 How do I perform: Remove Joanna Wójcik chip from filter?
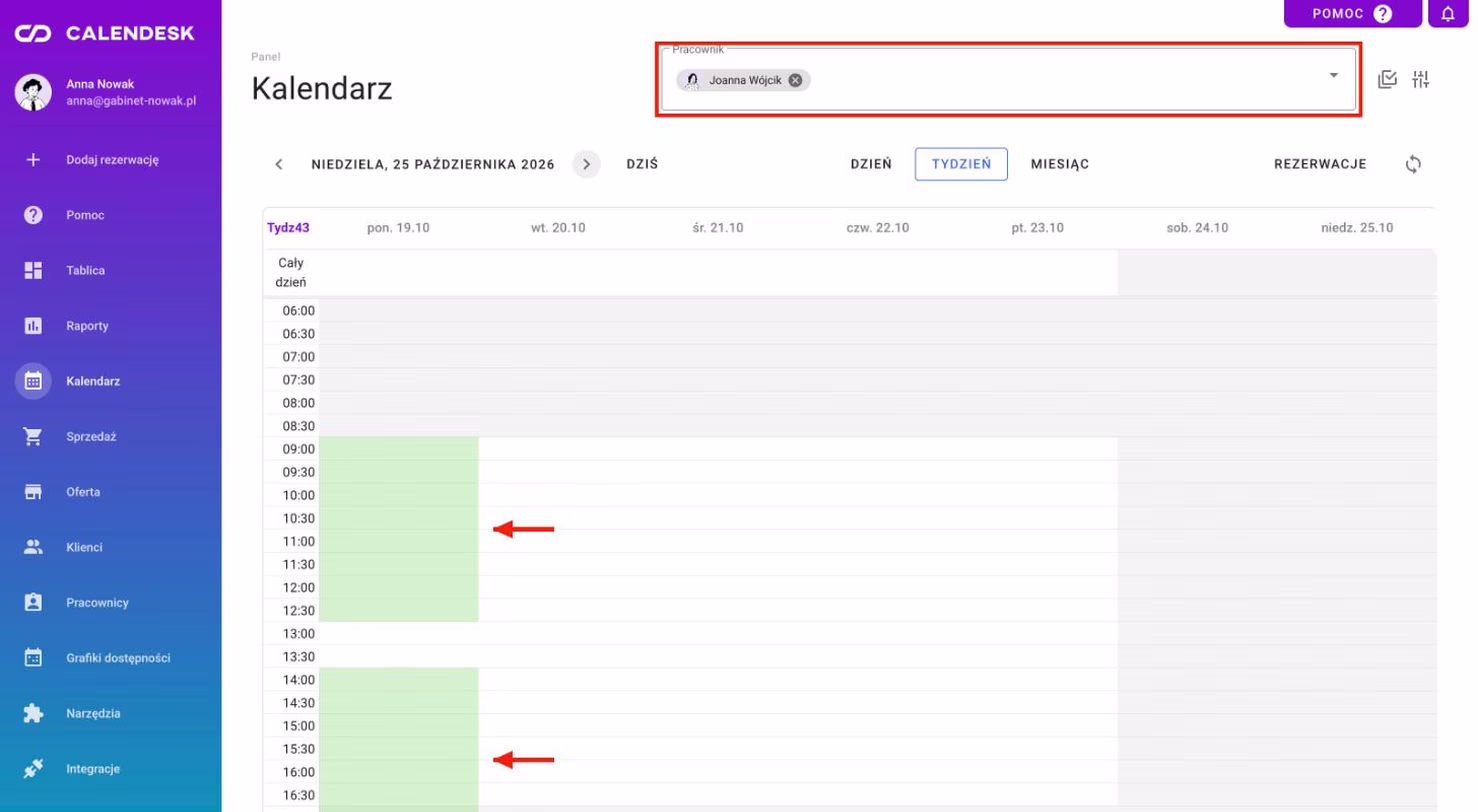[795, 80]
